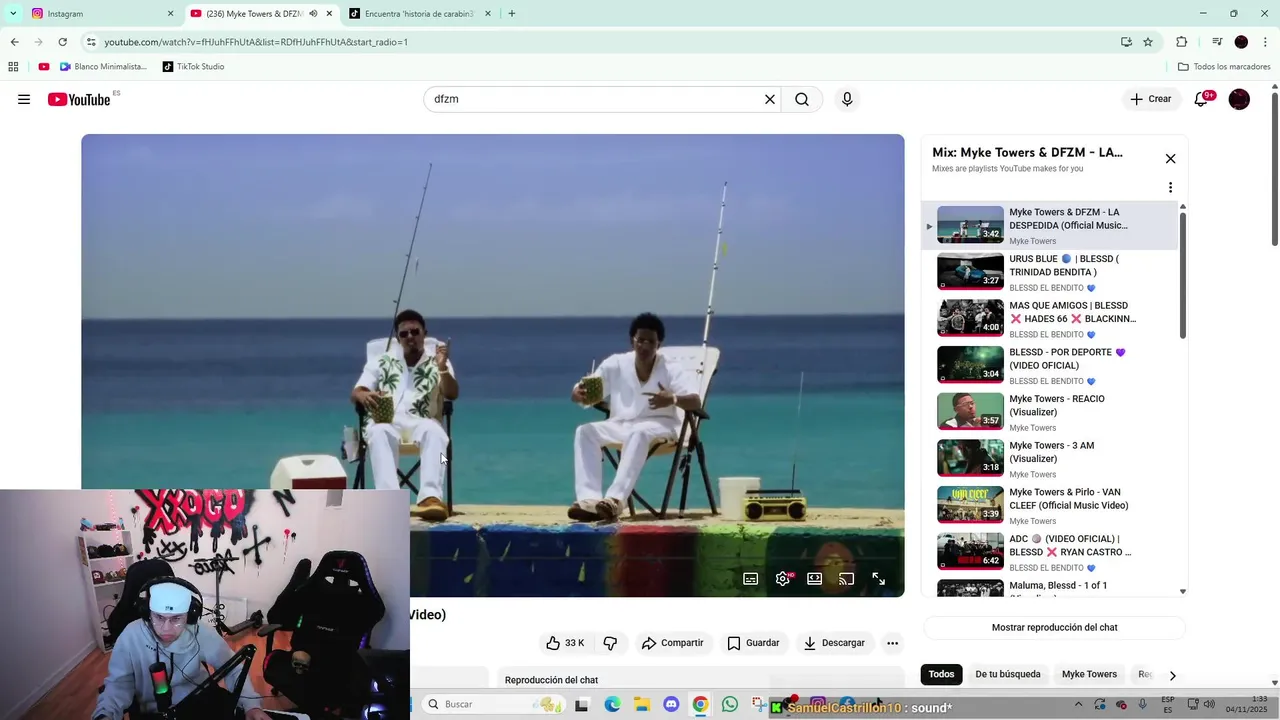Open the Chrome media control button
Viewport: 1280px width, 720px height.
point(1217,42)
